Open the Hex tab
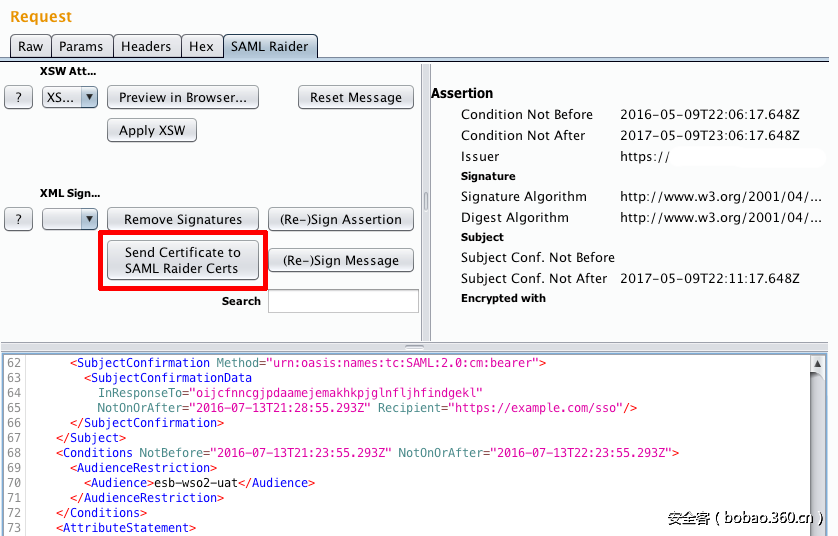The image size is (838, 536). 201,46
